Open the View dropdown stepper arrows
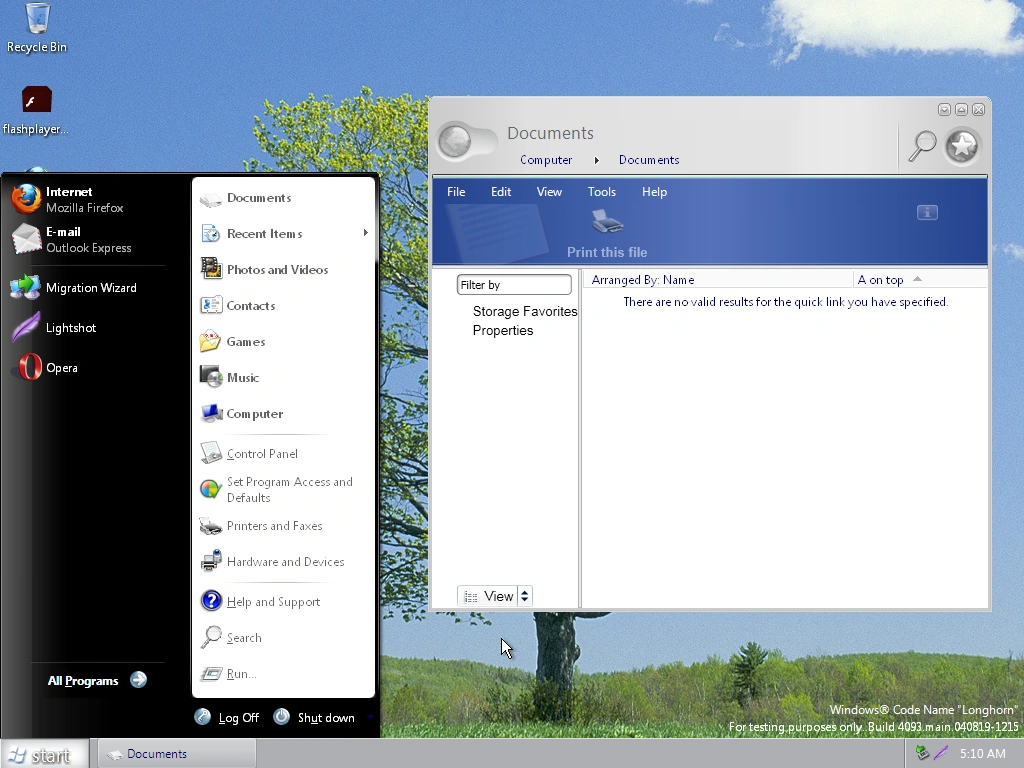The height and width of the screenshot is (768, 1024). (525, 596)
